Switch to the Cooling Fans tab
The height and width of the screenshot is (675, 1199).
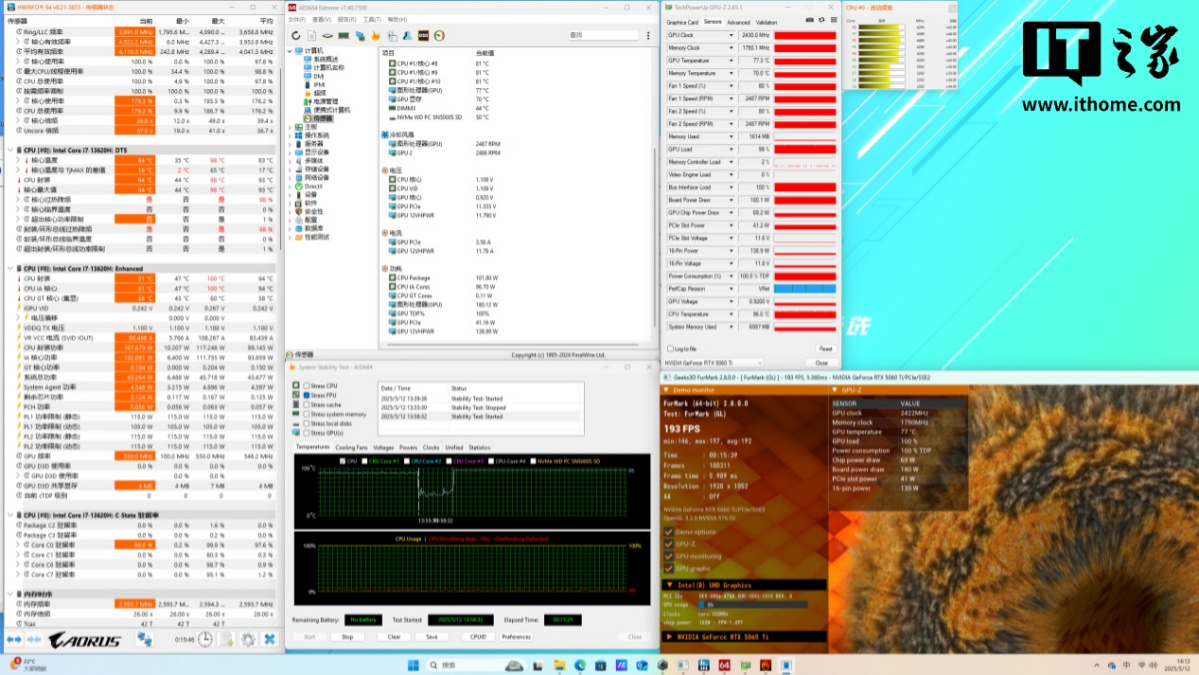(351, 447)
